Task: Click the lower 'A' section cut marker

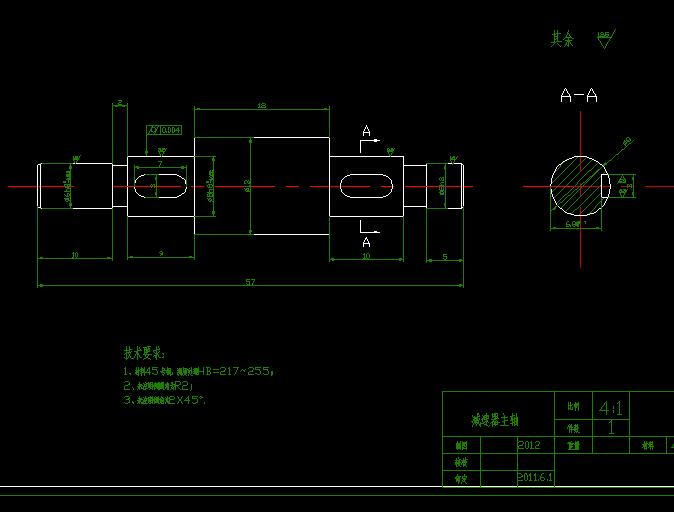Action: pyautogui.click(x=366, y=242)
